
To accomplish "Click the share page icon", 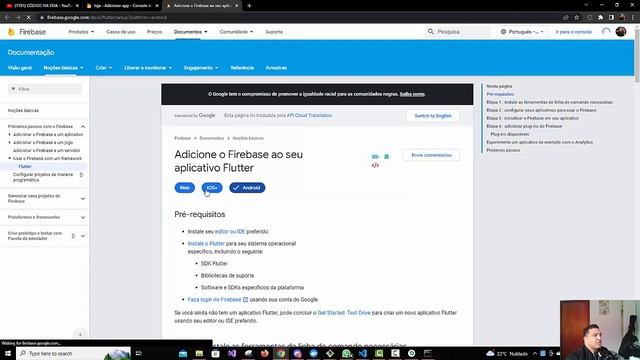I will 566,18.
